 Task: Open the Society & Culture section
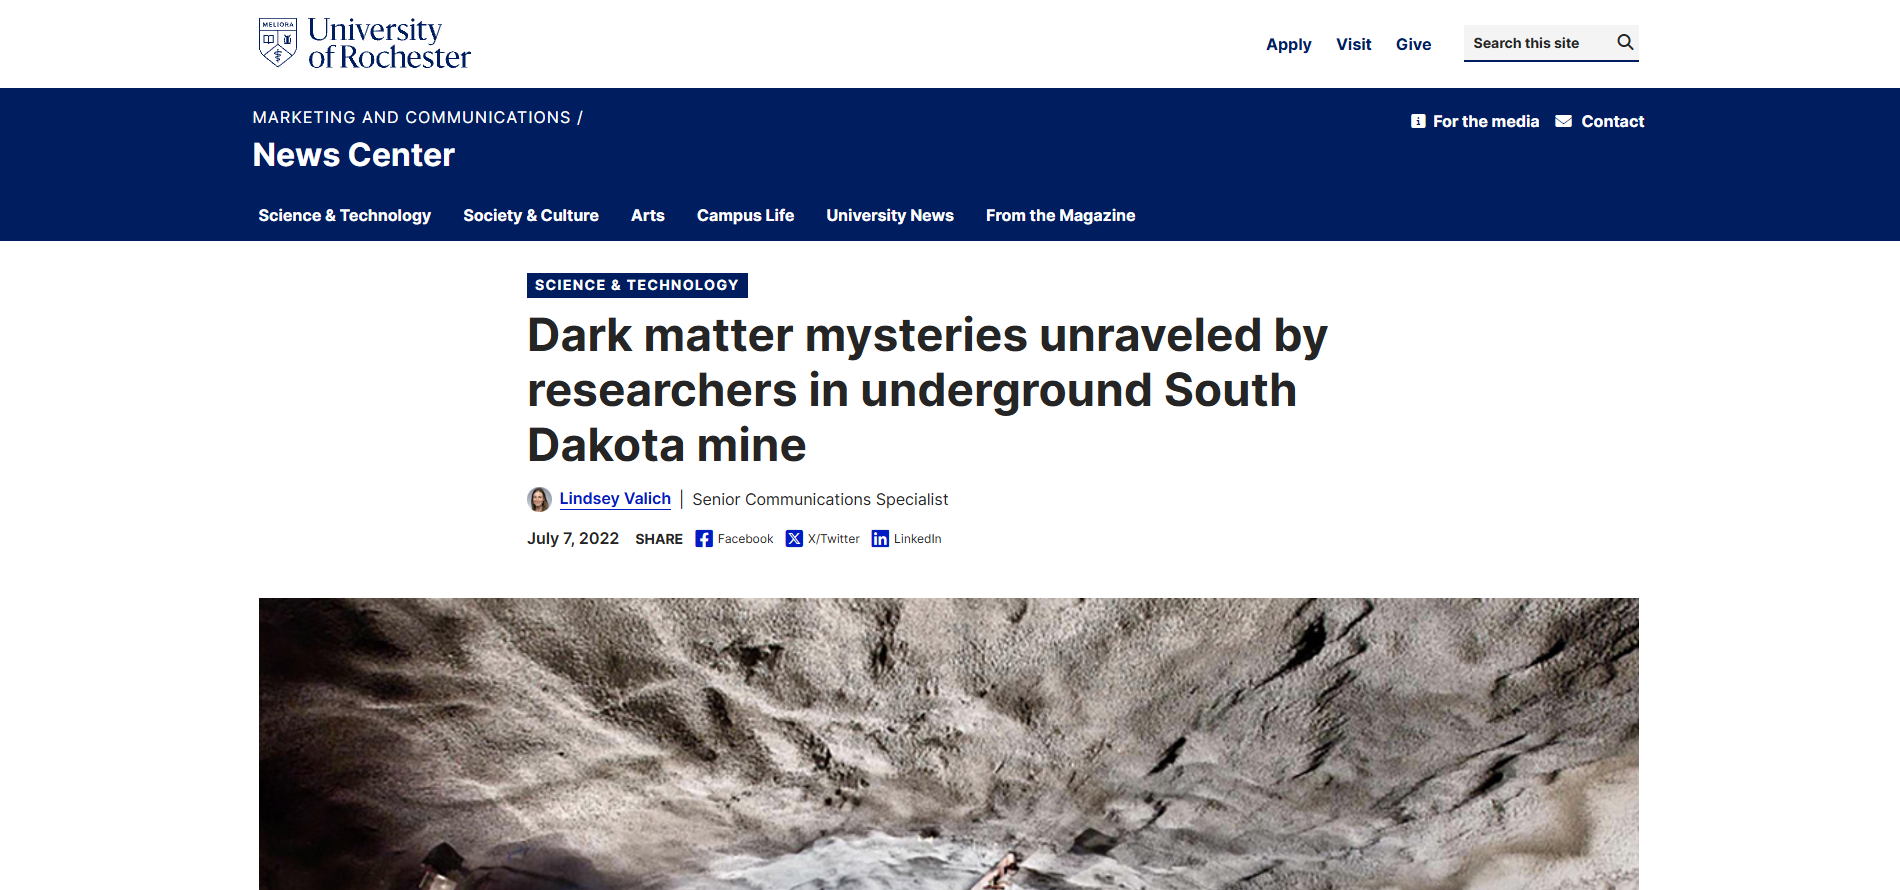531,215
